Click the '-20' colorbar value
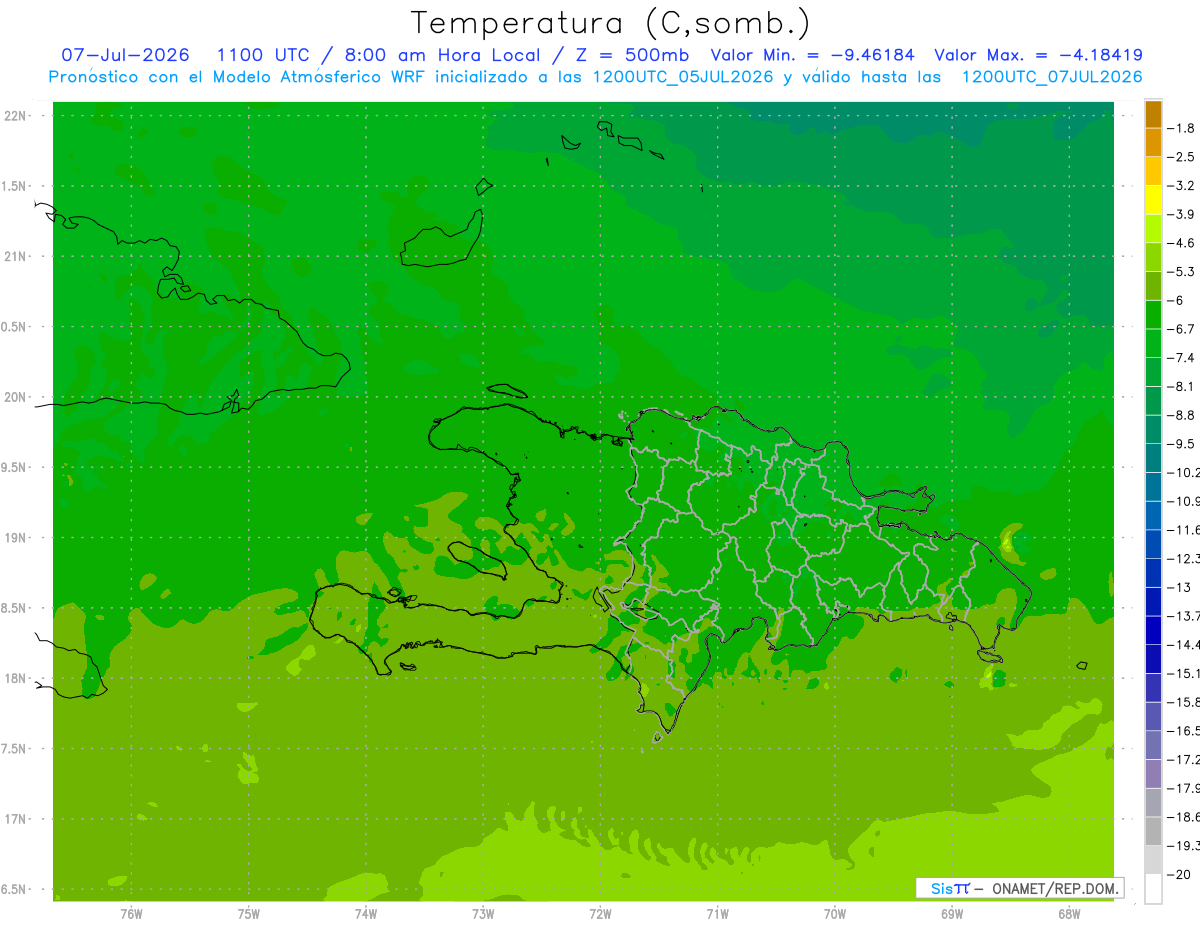This screenshot has width=1200, height=927. tap(1180, 874)
